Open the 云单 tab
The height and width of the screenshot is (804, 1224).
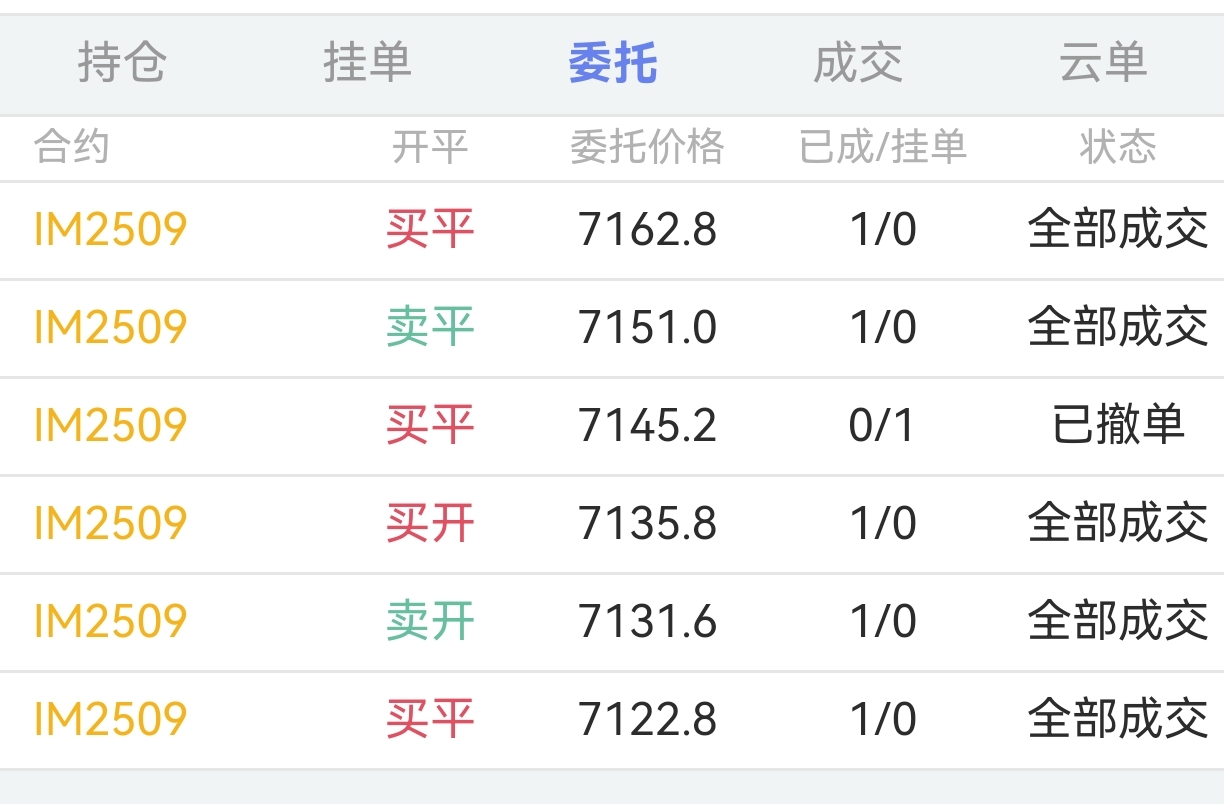tap(1103, 63)
